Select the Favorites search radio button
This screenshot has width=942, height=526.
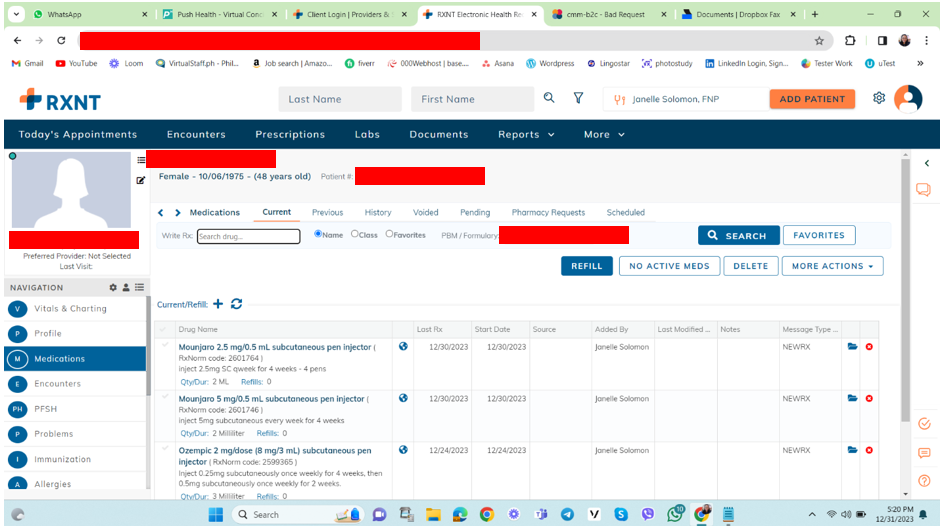pyautogui.click(x=389, y=234)
